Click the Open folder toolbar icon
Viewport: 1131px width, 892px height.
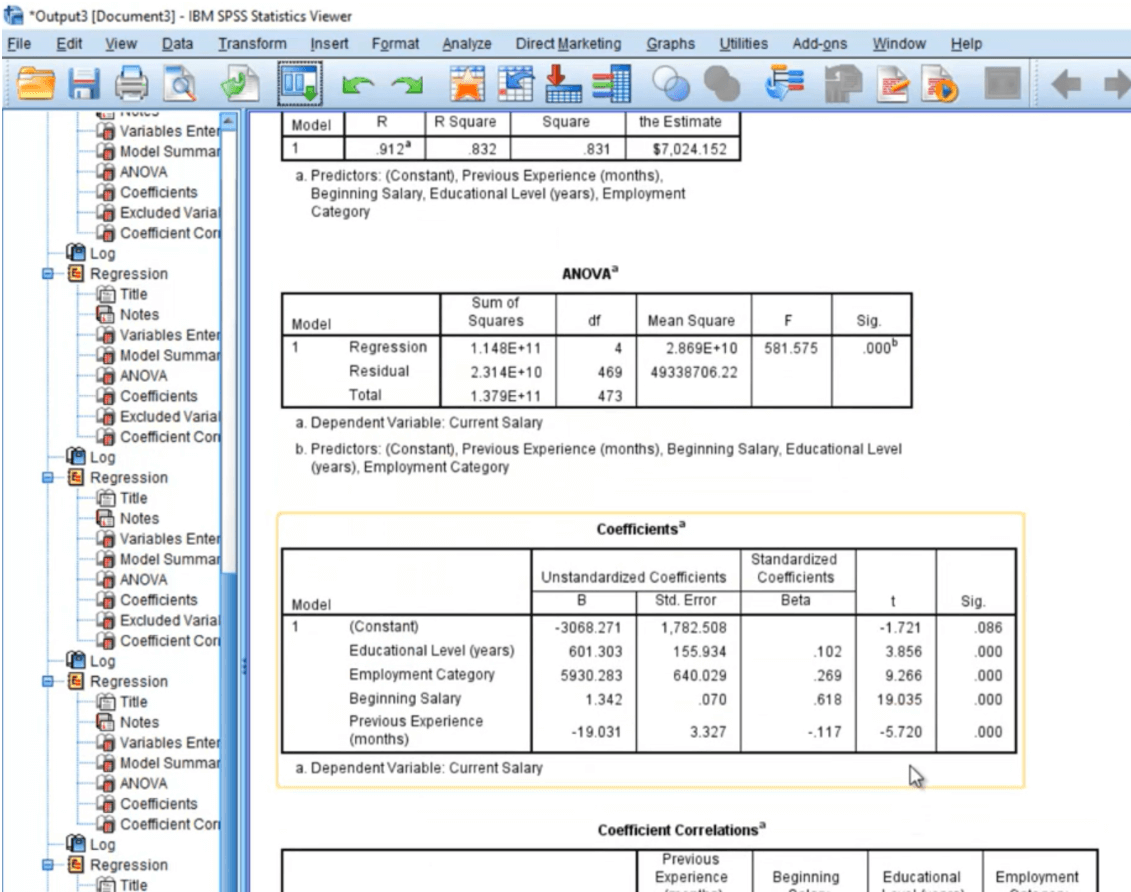click(35, 84)
